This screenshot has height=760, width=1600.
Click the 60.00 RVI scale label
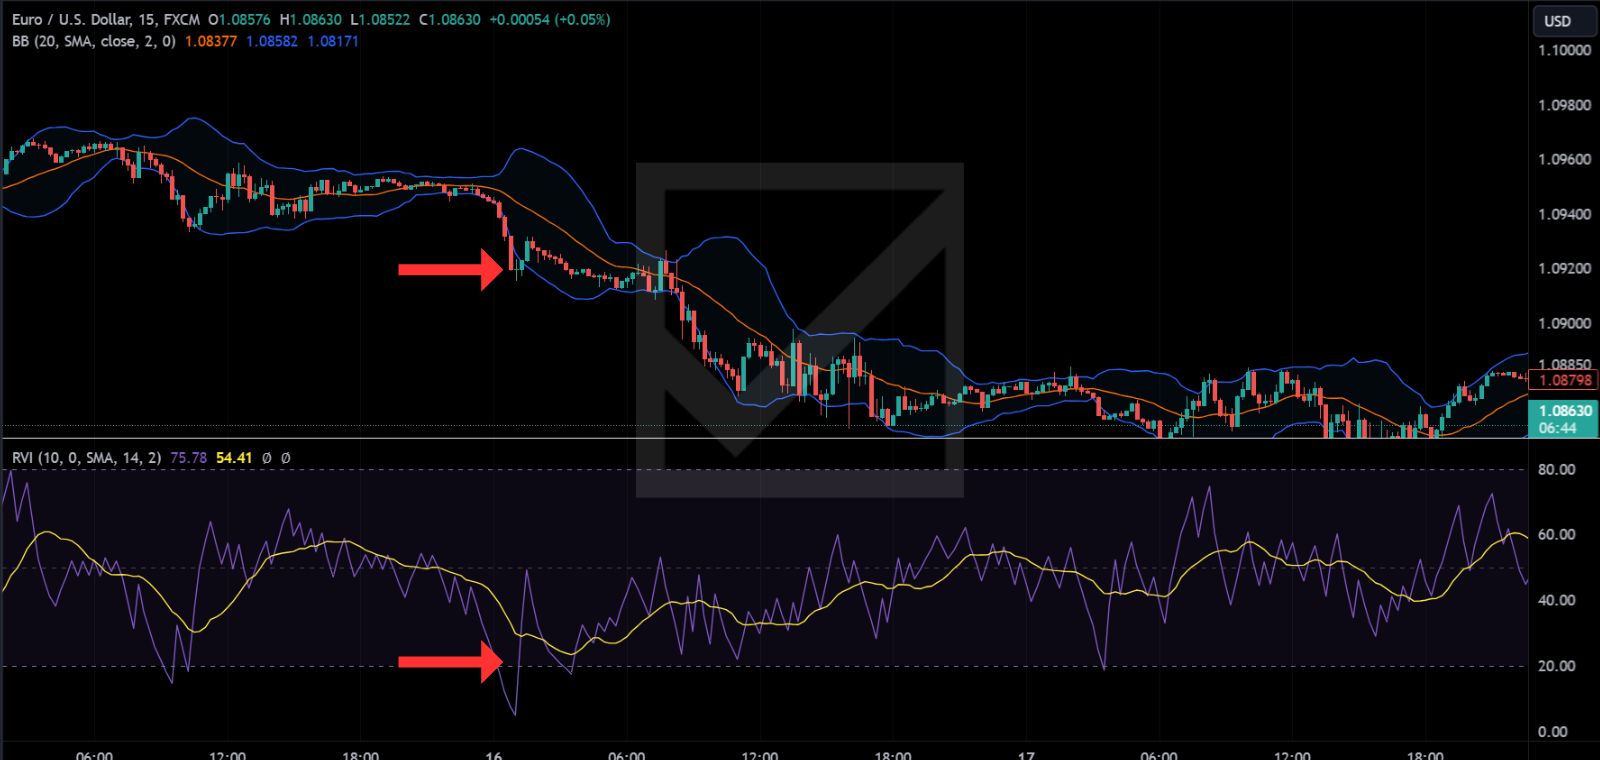1556,535
